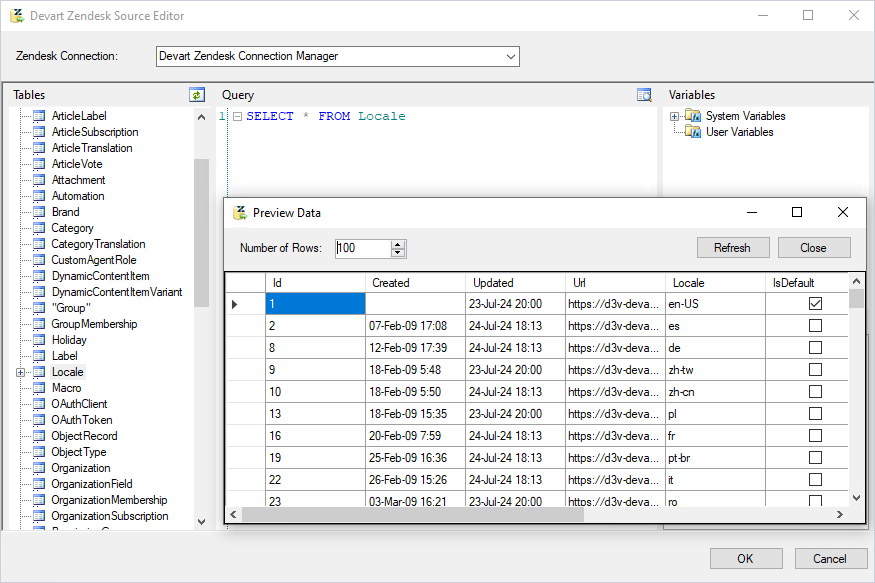Image resolution: width=875 pixels, height=583 pixels.
Task: Expand the Locale tree node
Action: pos(21,371)
